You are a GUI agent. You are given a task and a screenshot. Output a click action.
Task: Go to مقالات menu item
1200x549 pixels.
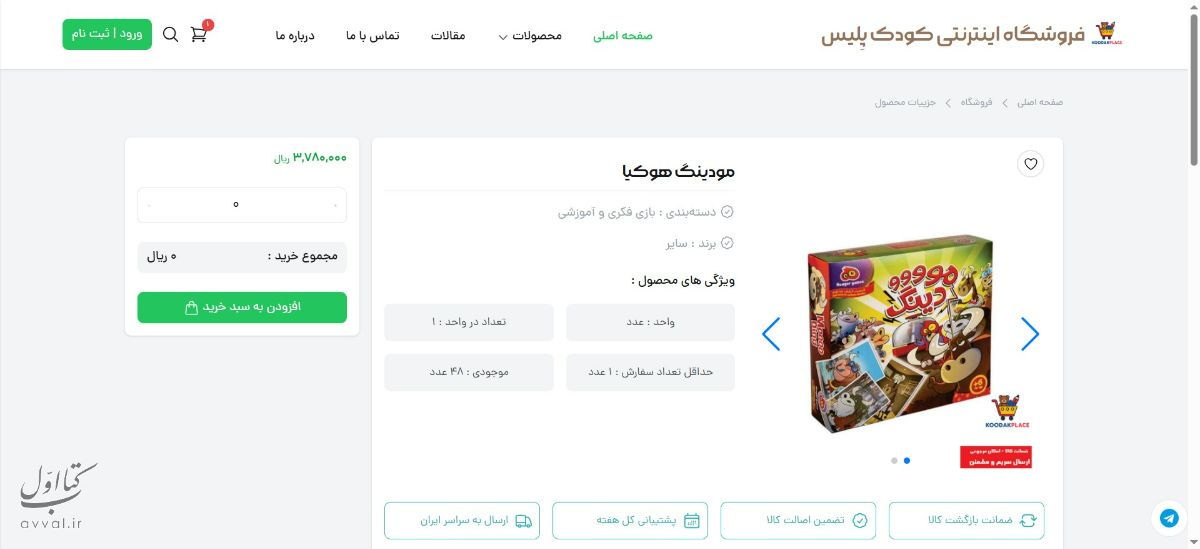[x=448, y=36]
